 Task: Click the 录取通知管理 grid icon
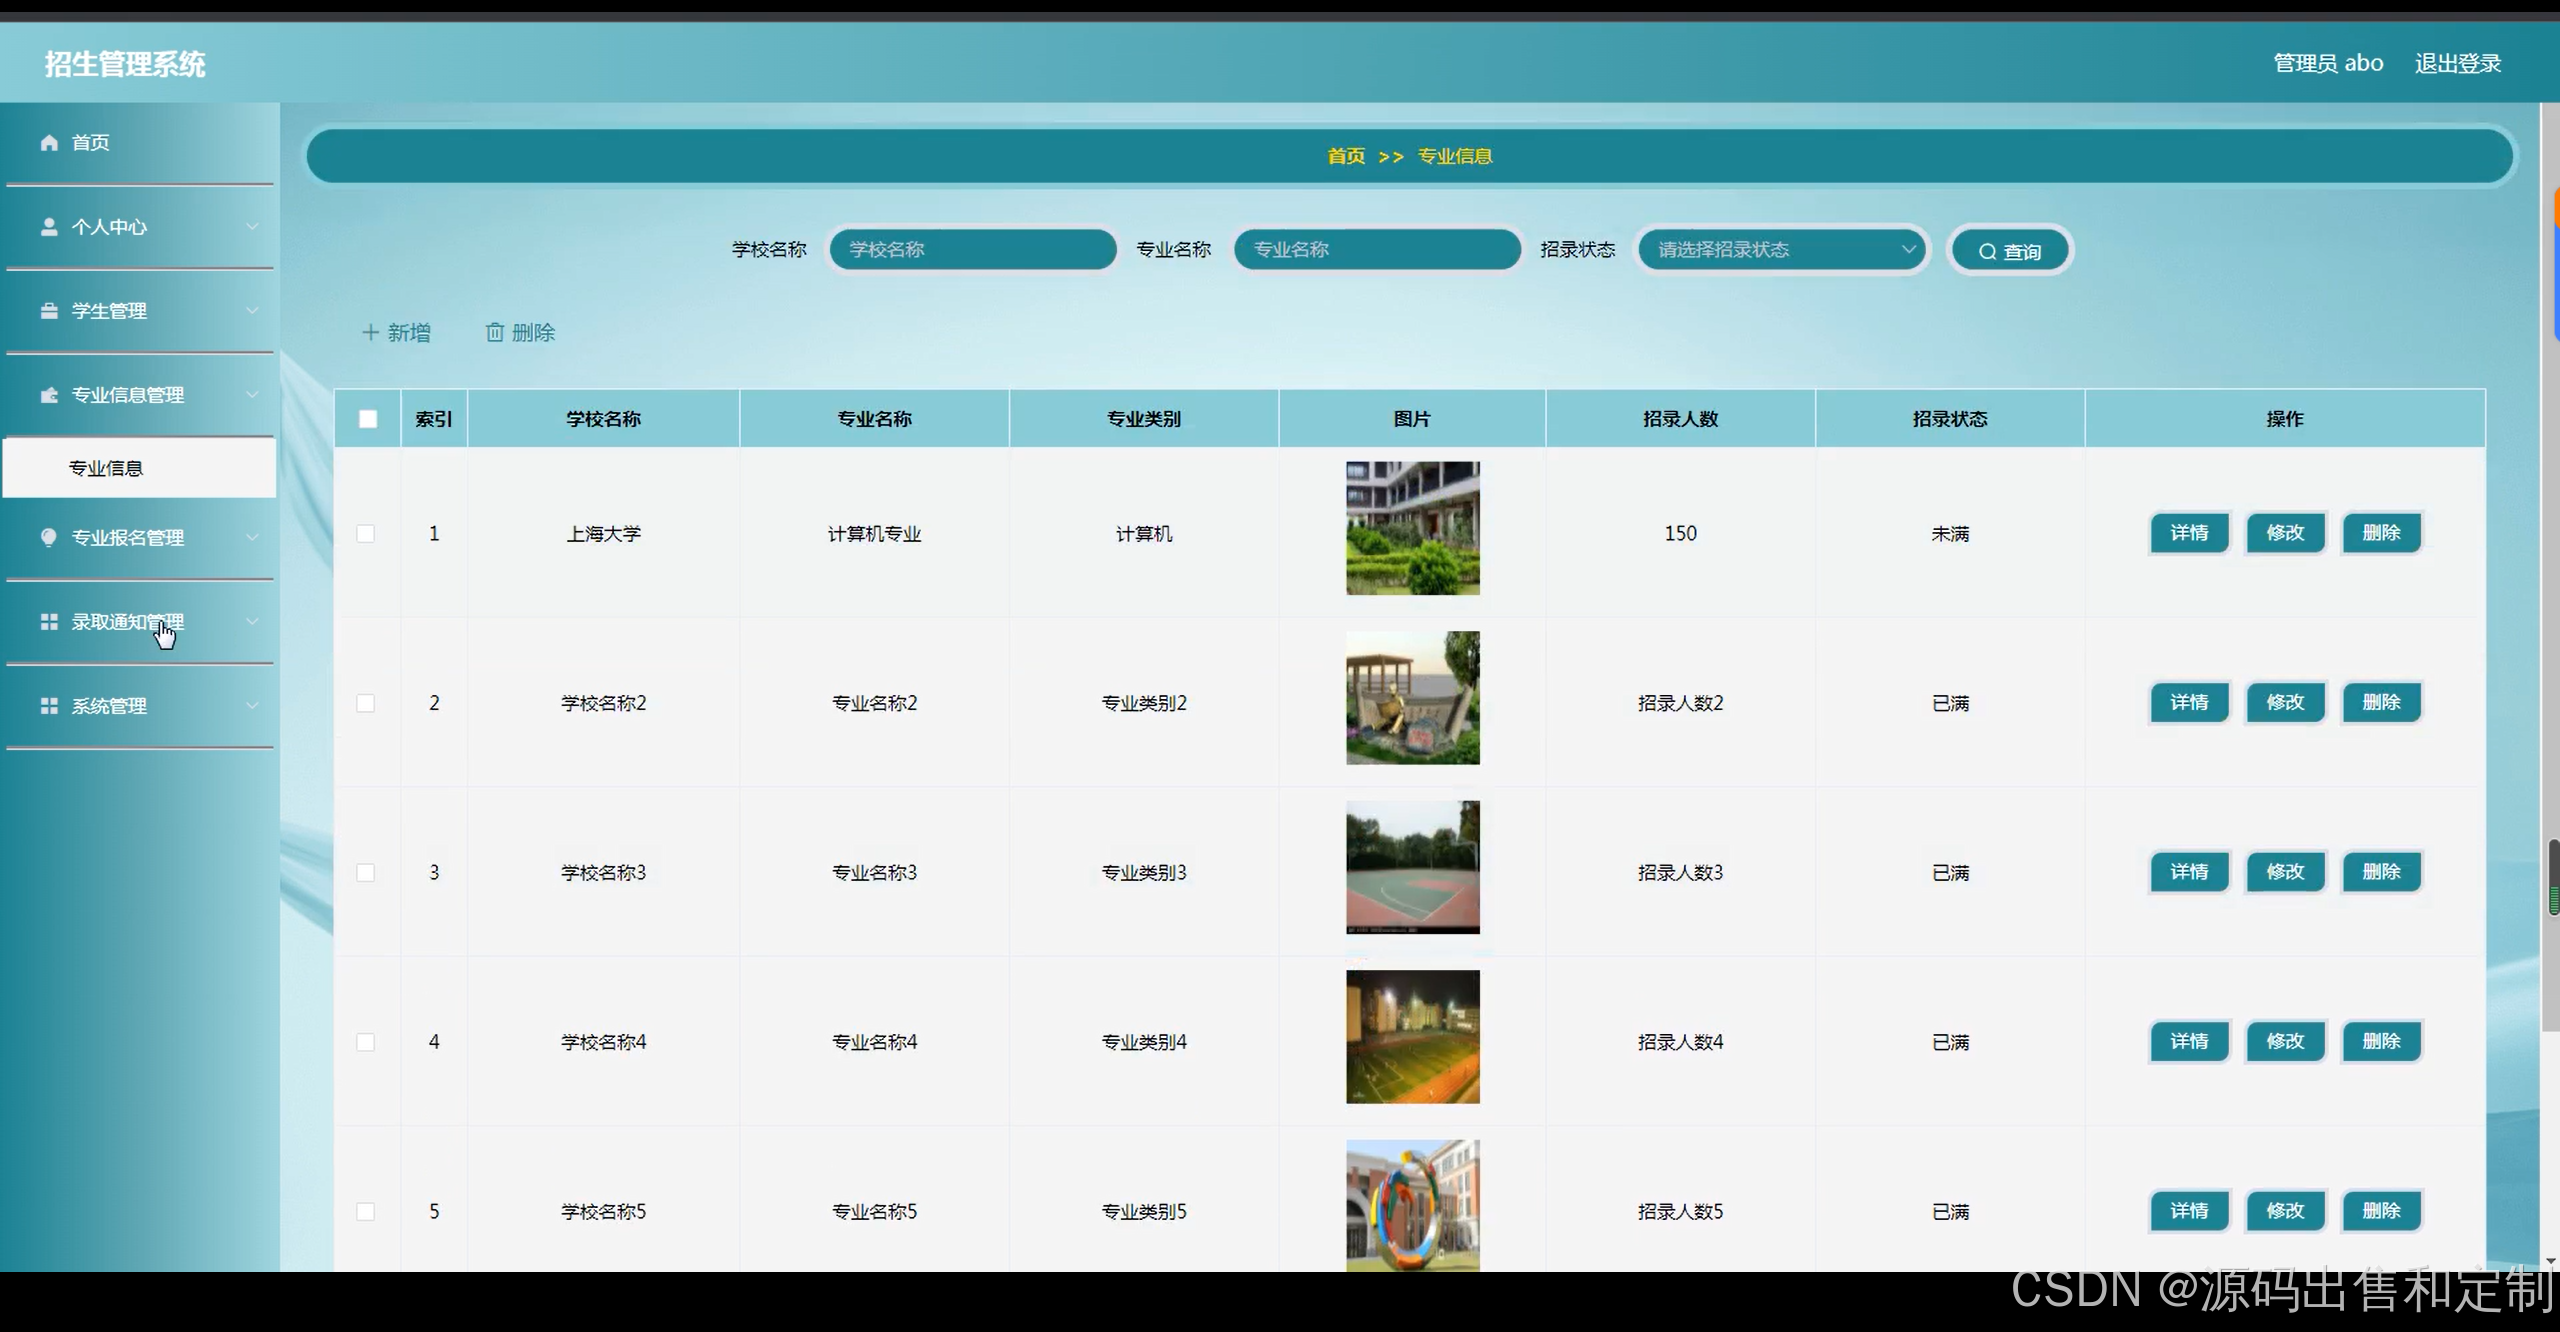tap(49, 622)
